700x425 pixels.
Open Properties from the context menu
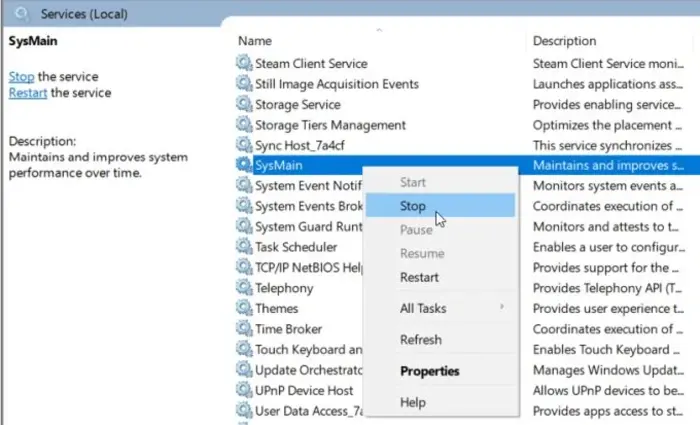(430, 371)
